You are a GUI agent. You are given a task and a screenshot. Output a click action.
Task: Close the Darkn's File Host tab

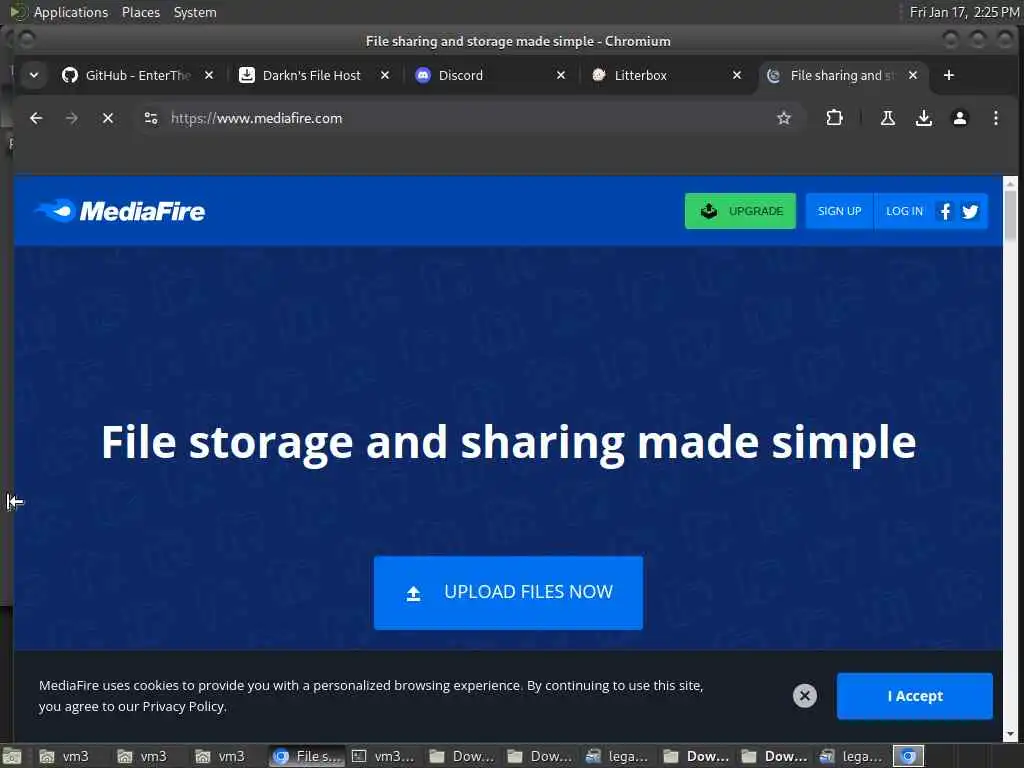coord(385,75)
